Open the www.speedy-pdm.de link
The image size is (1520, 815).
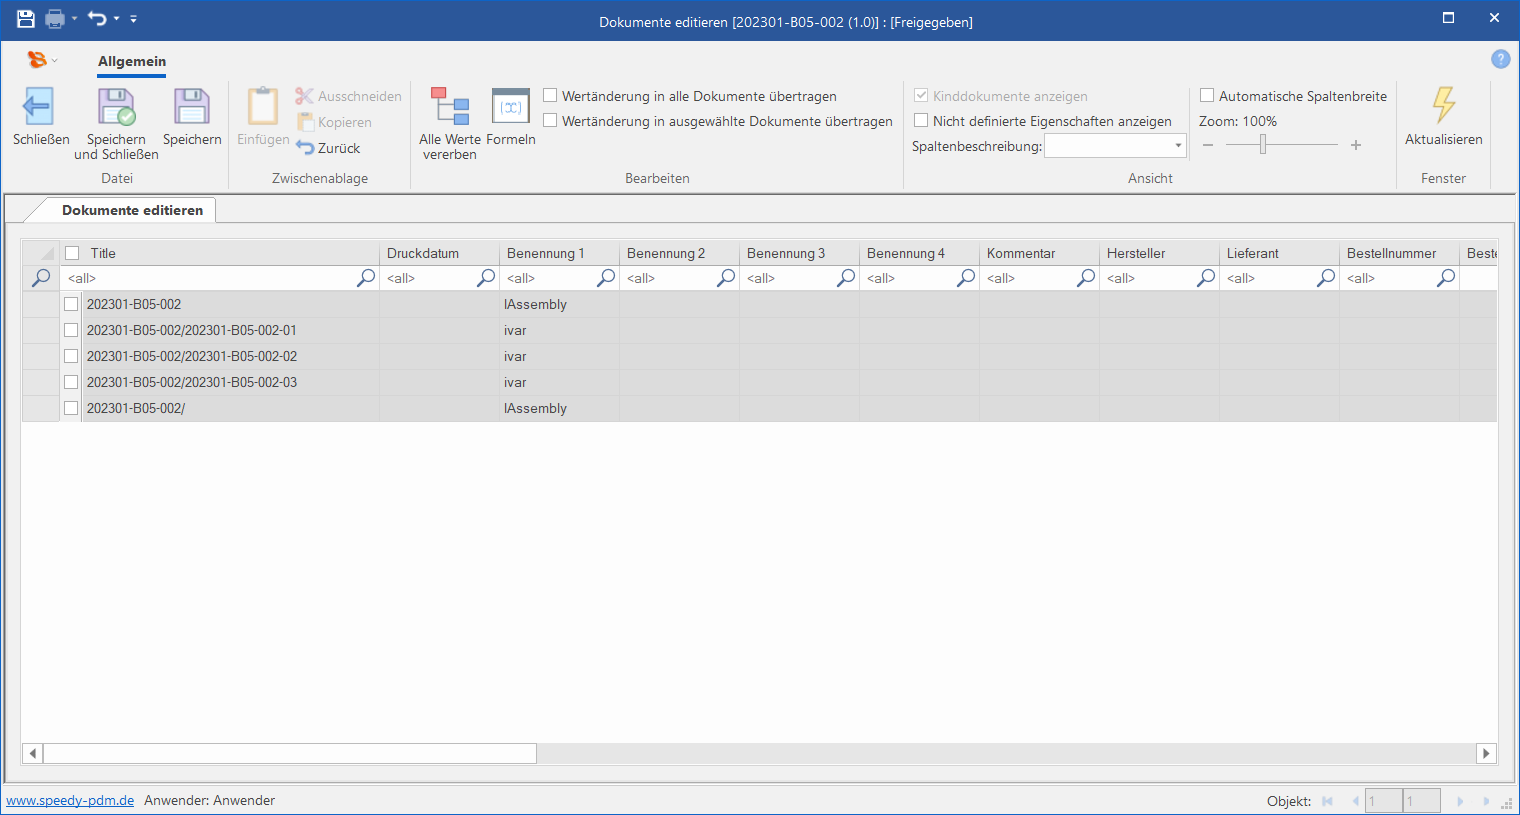tap(70, 800)
